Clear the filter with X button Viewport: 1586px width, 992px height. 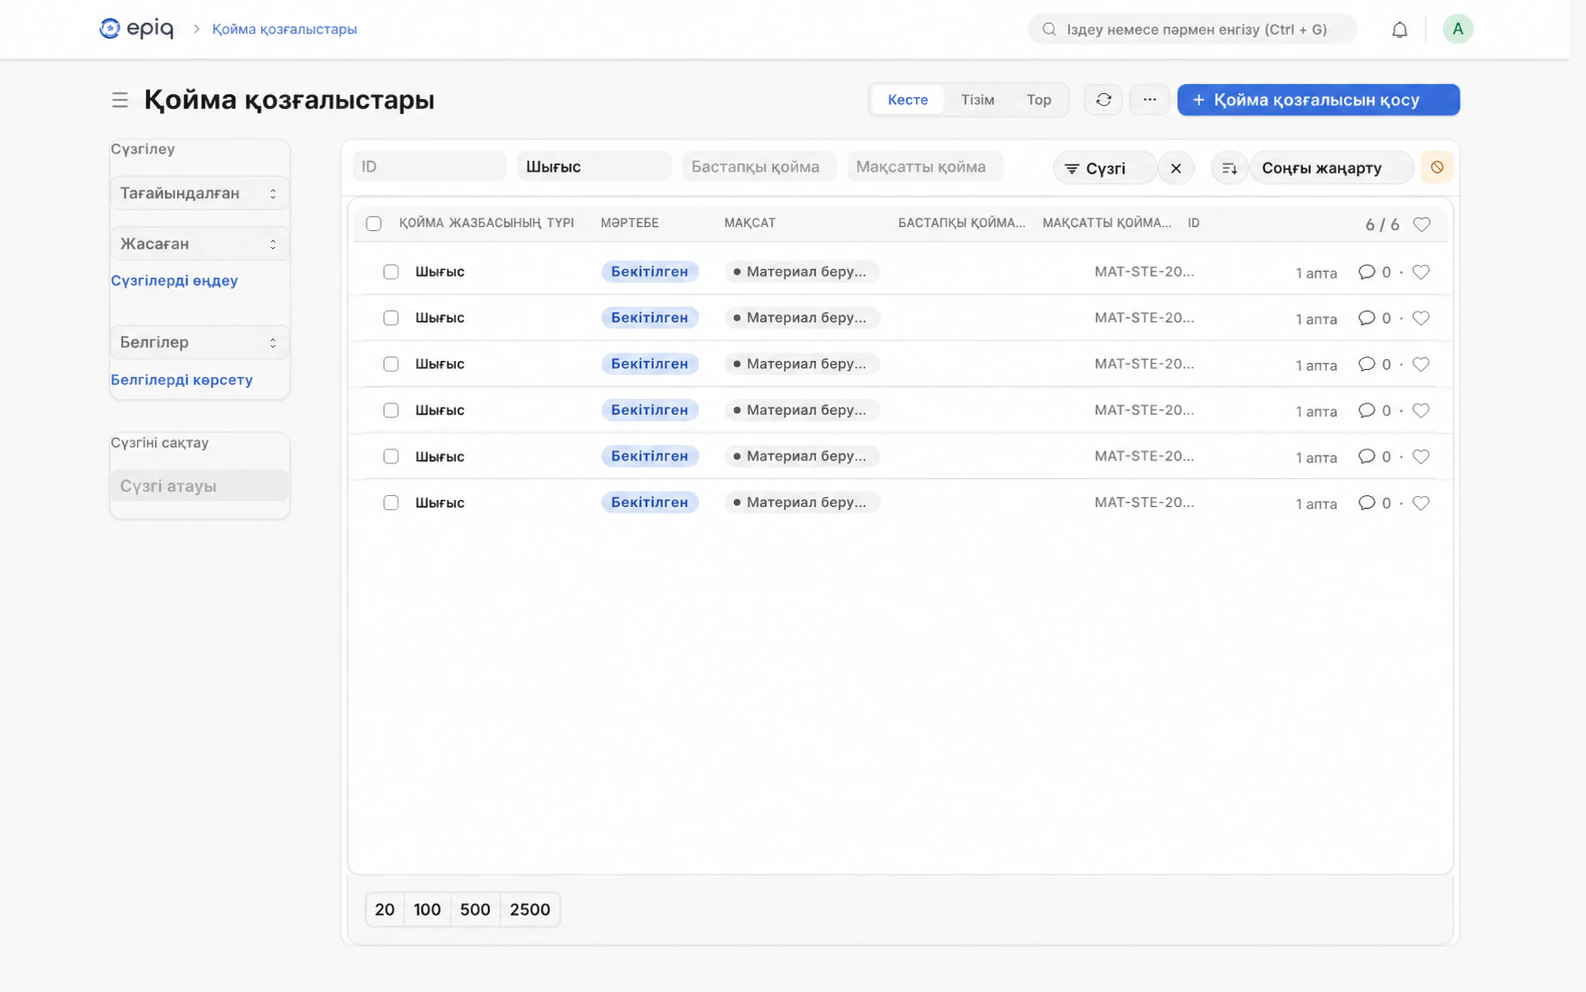[x=1176, y=168]
